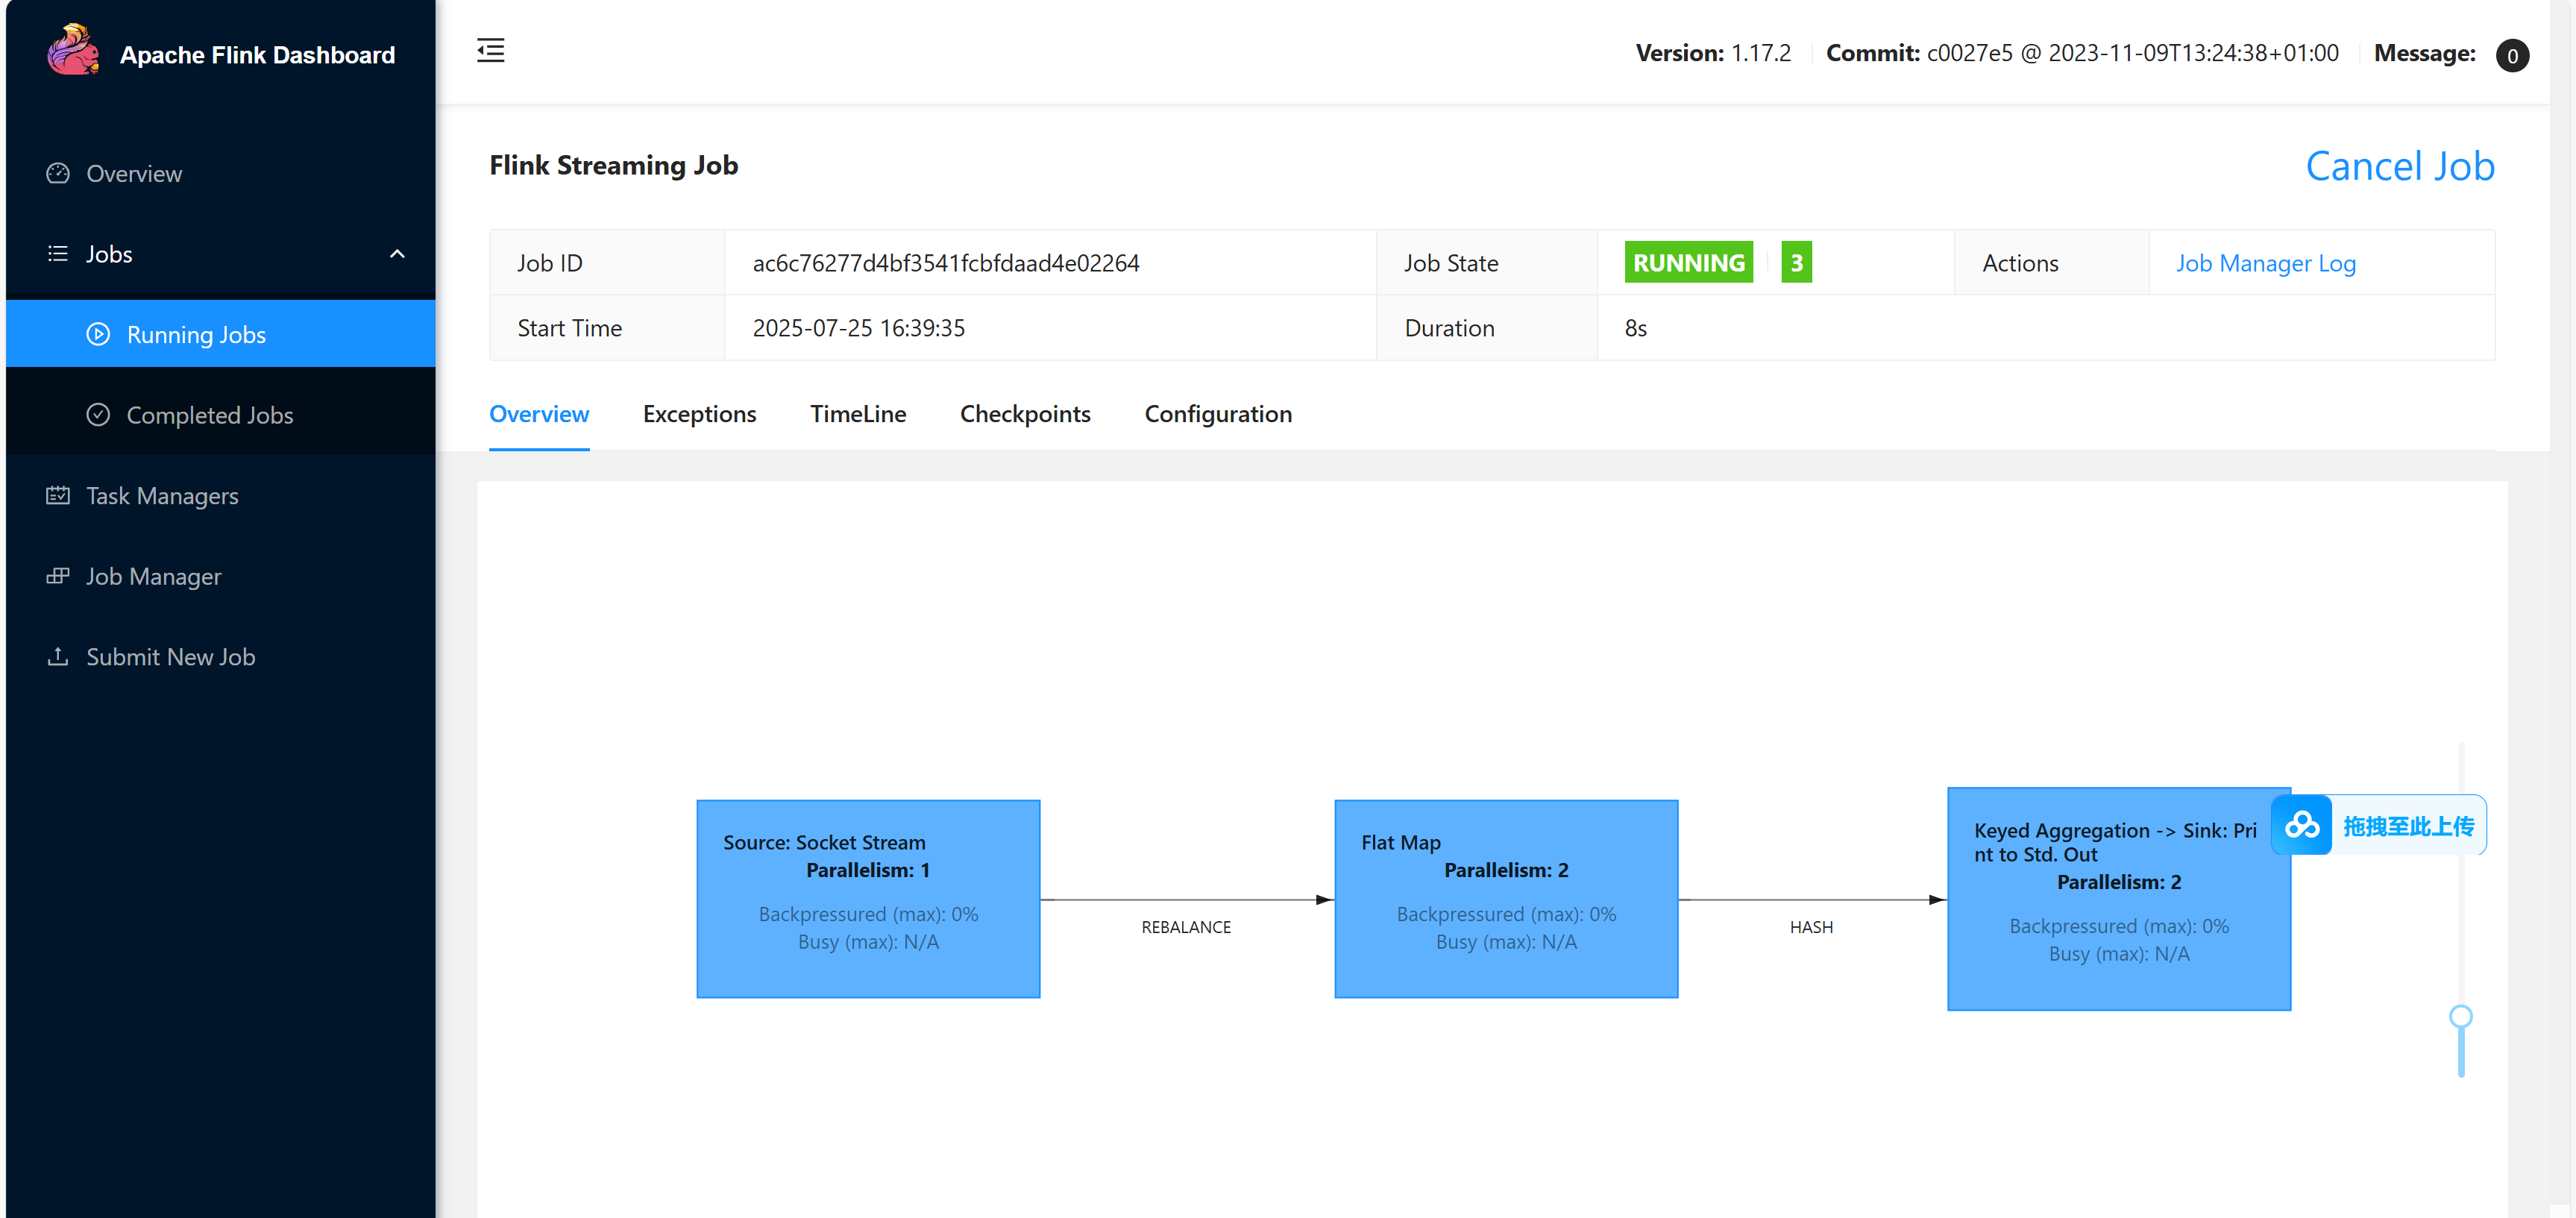Viewport: 2576px width, 1218px height.
Task: Click the Apache Flink Dashboard title
Action: [x=257, y=55]
